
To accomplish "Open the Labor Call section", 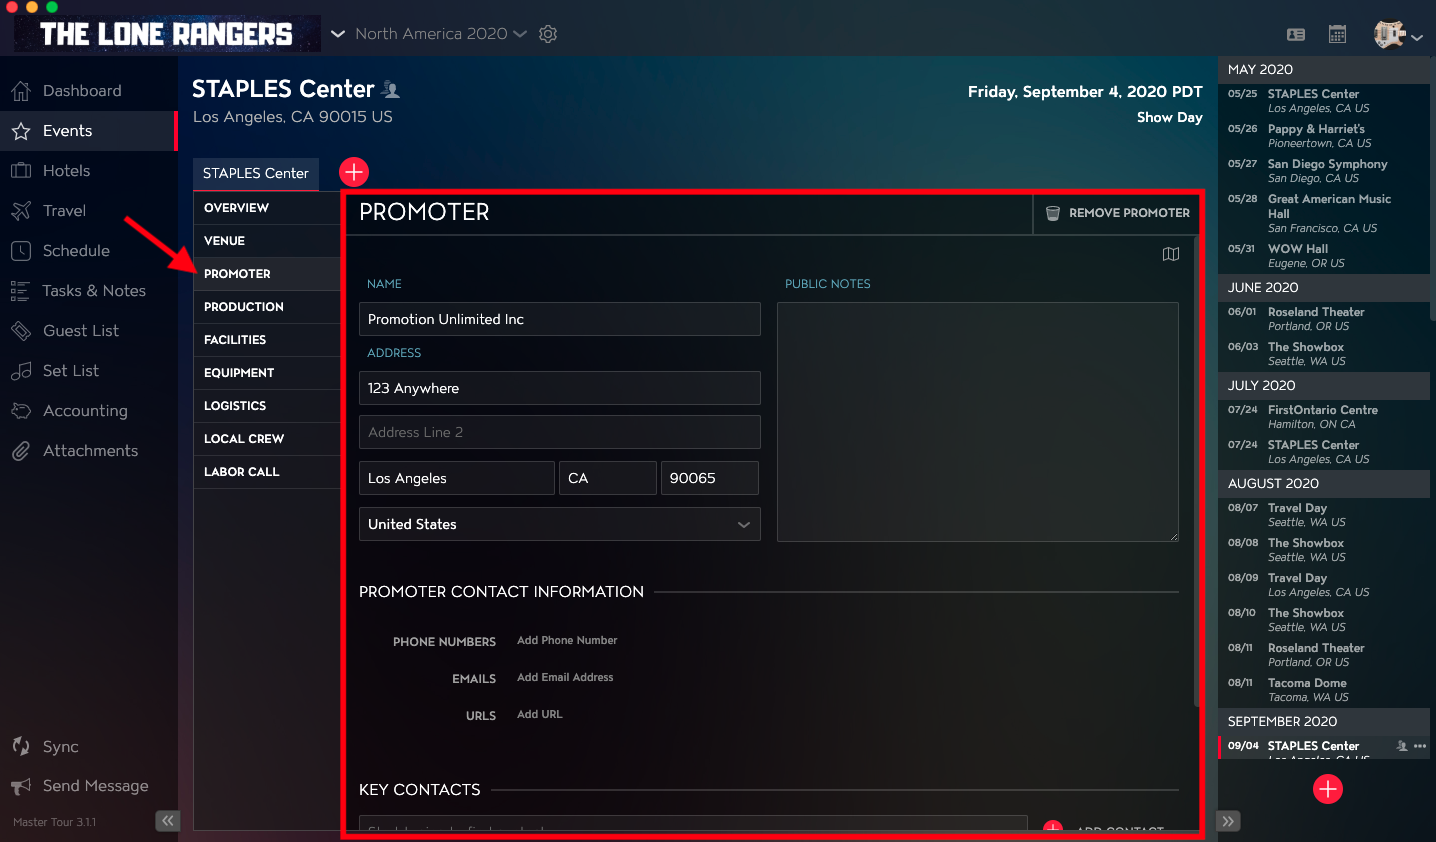I will pyautogui.click(x=266, y=472).
